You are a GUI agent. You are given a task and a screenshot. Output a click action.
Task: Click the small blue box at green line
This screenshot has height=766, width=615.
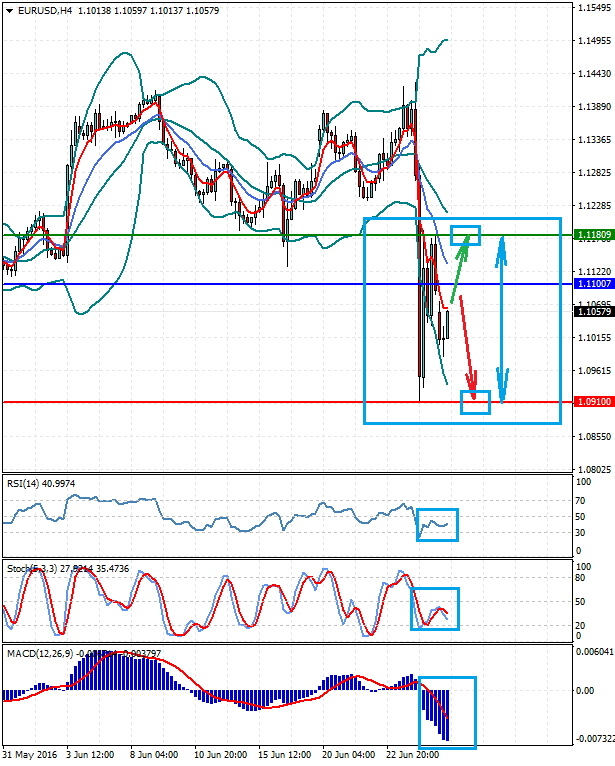[466, 235]
